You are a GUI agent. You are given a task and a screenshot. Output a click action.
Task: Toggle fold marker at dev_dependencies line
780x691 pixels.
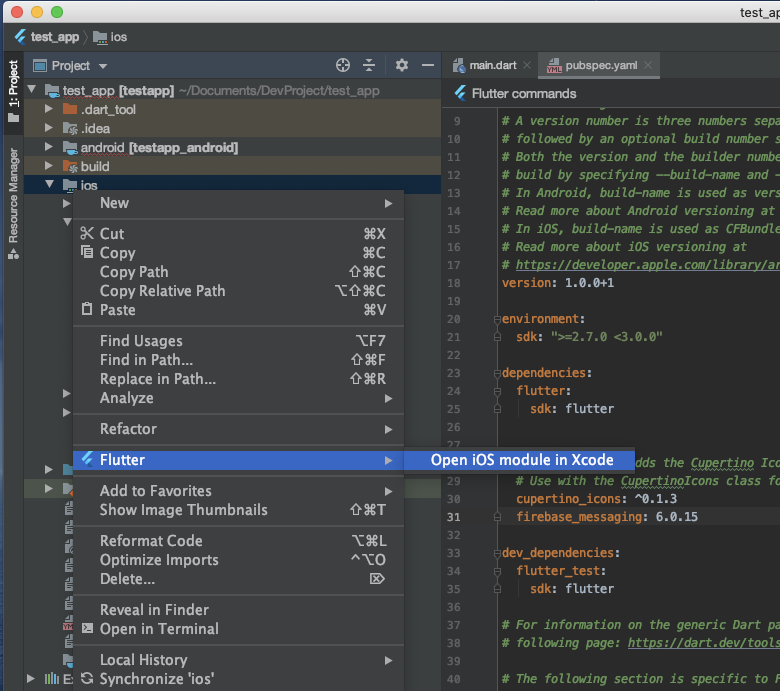[x=497, y=553]
